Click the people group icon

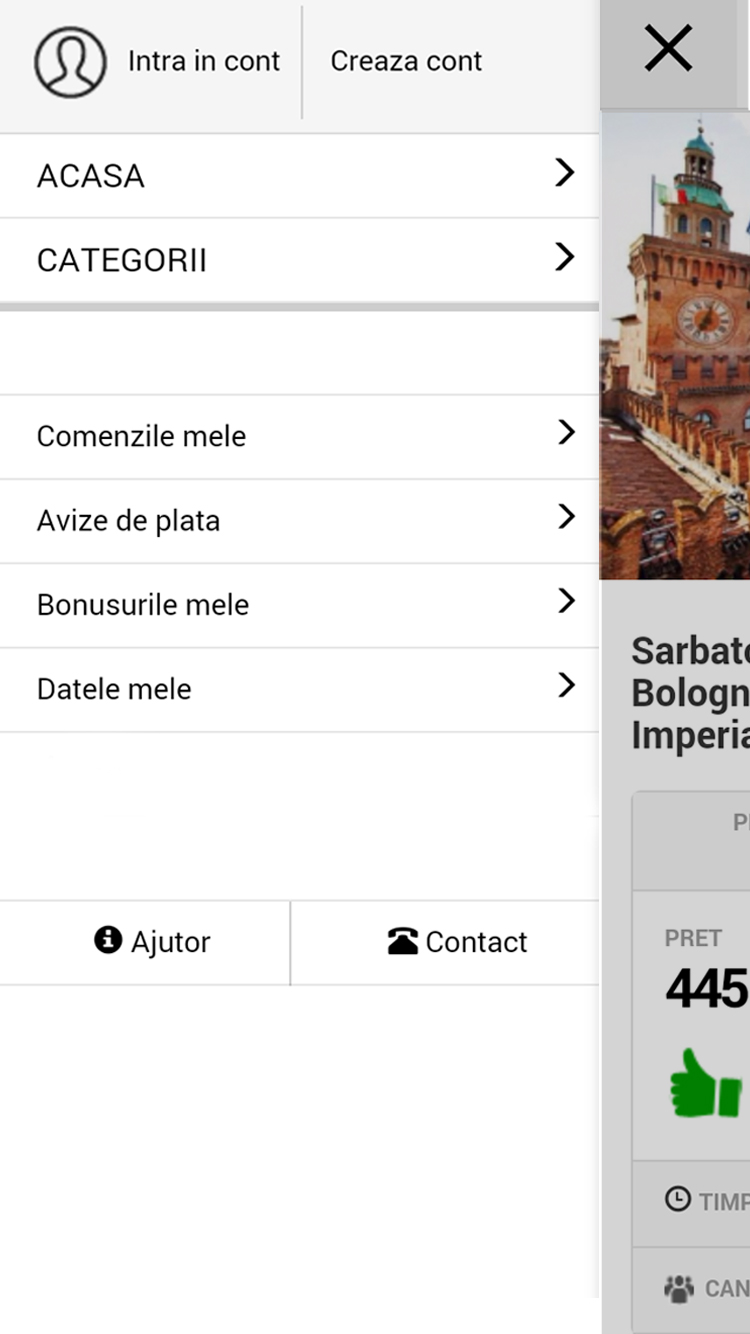pos(679,1288)
